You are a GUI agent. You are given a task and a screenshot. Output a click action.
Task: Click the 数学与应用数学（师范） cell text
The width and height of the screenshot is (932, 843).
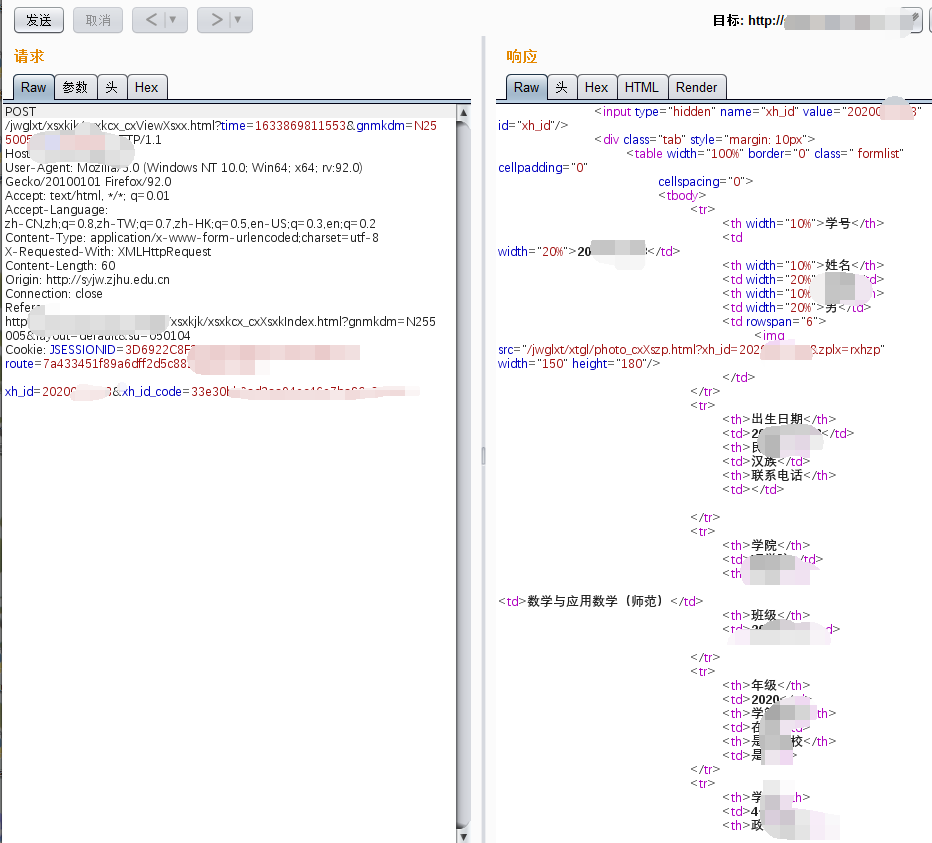595,601
